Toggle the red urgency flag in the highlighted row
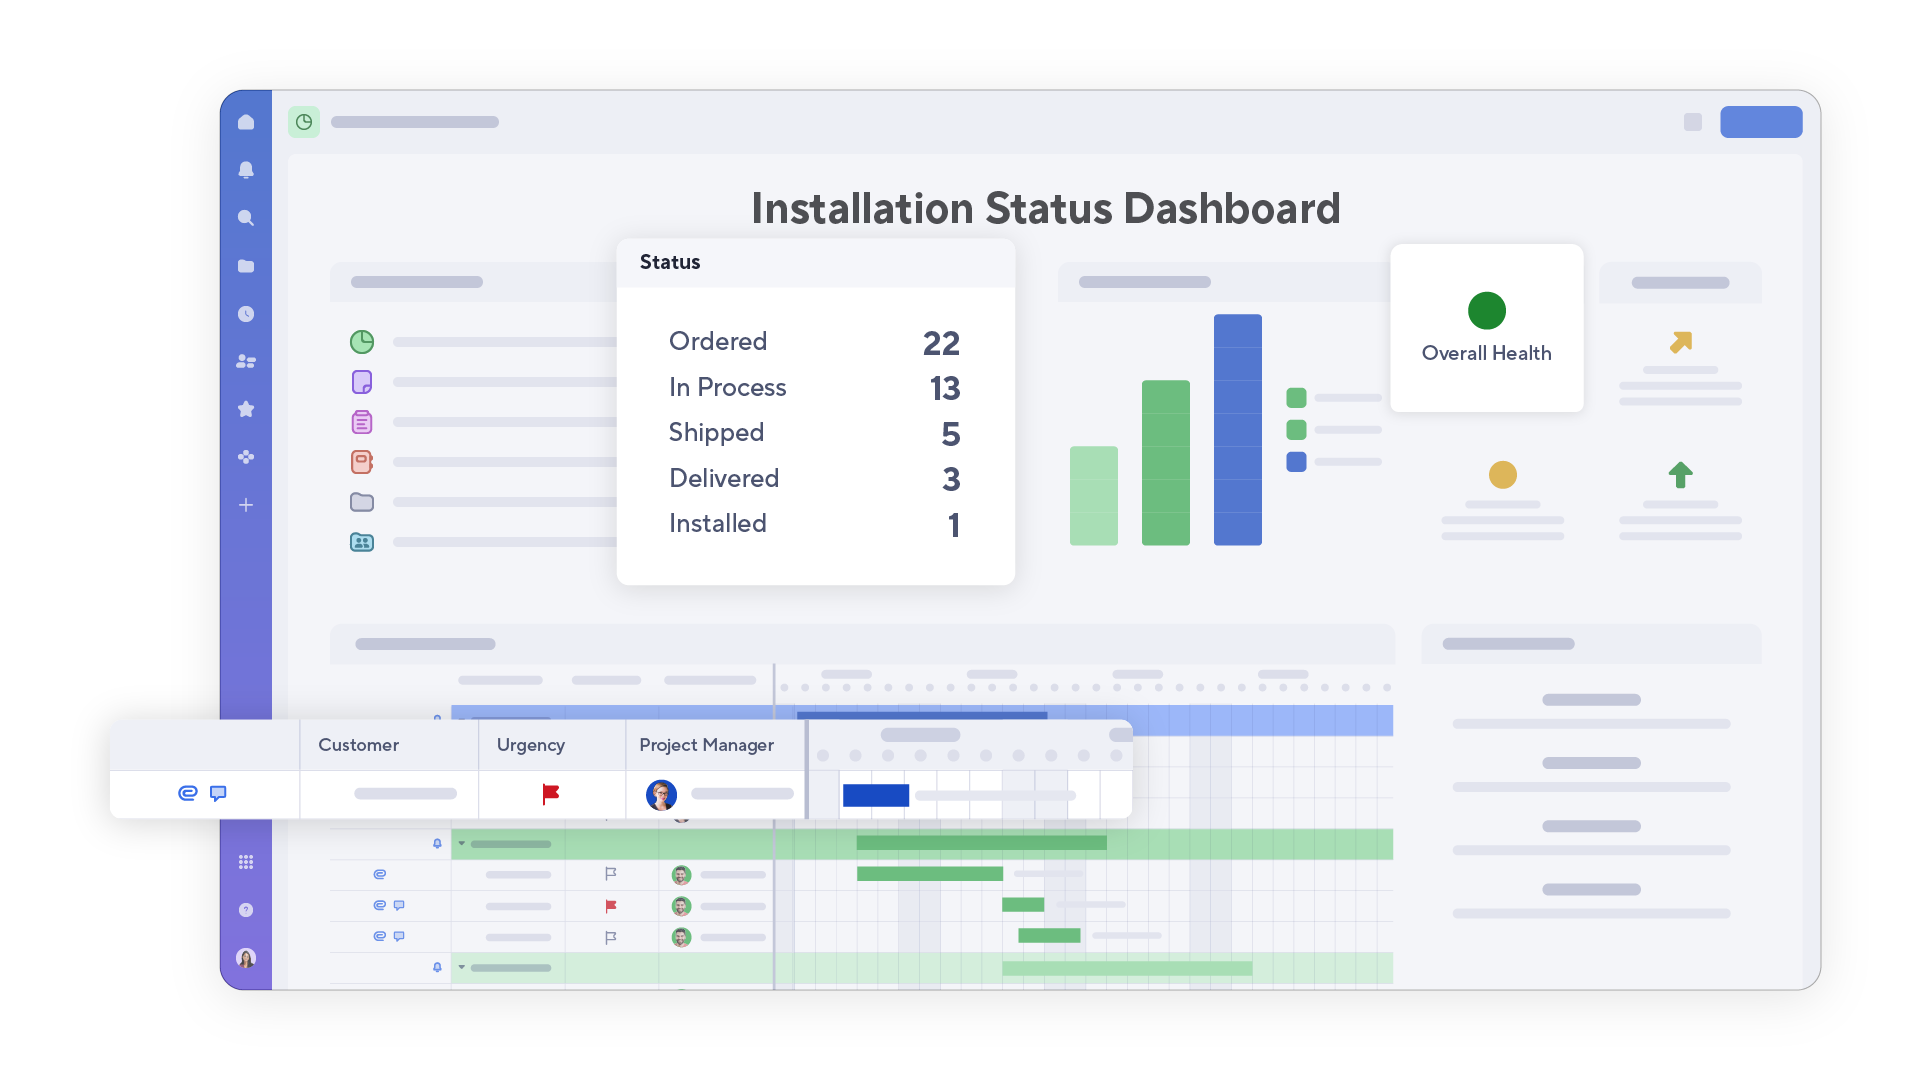Image resolution: width=1920 pixels, height=1080 pixels. pyautogui.click(x=550, y=794)
